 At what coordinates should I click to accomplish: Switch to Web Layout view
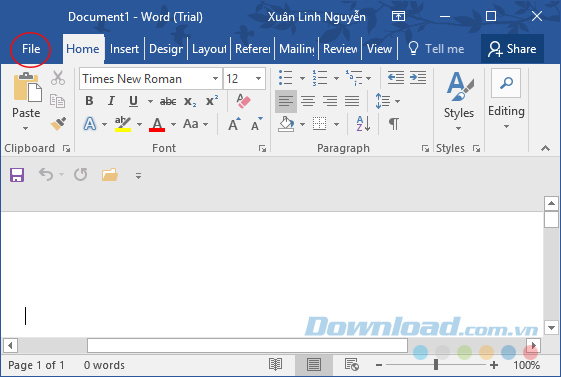[x=352, y=364]
